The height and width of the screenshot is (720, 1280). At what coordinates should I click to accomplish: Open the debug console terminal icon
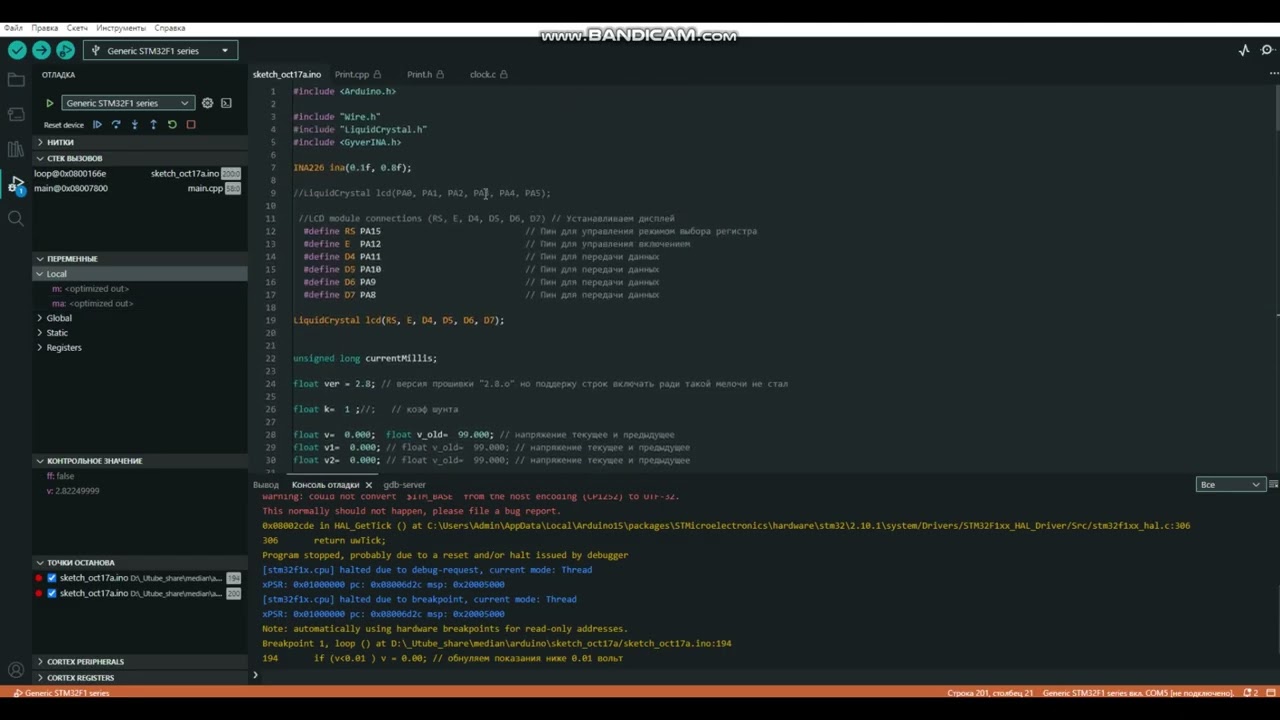(x=226, y=103)
